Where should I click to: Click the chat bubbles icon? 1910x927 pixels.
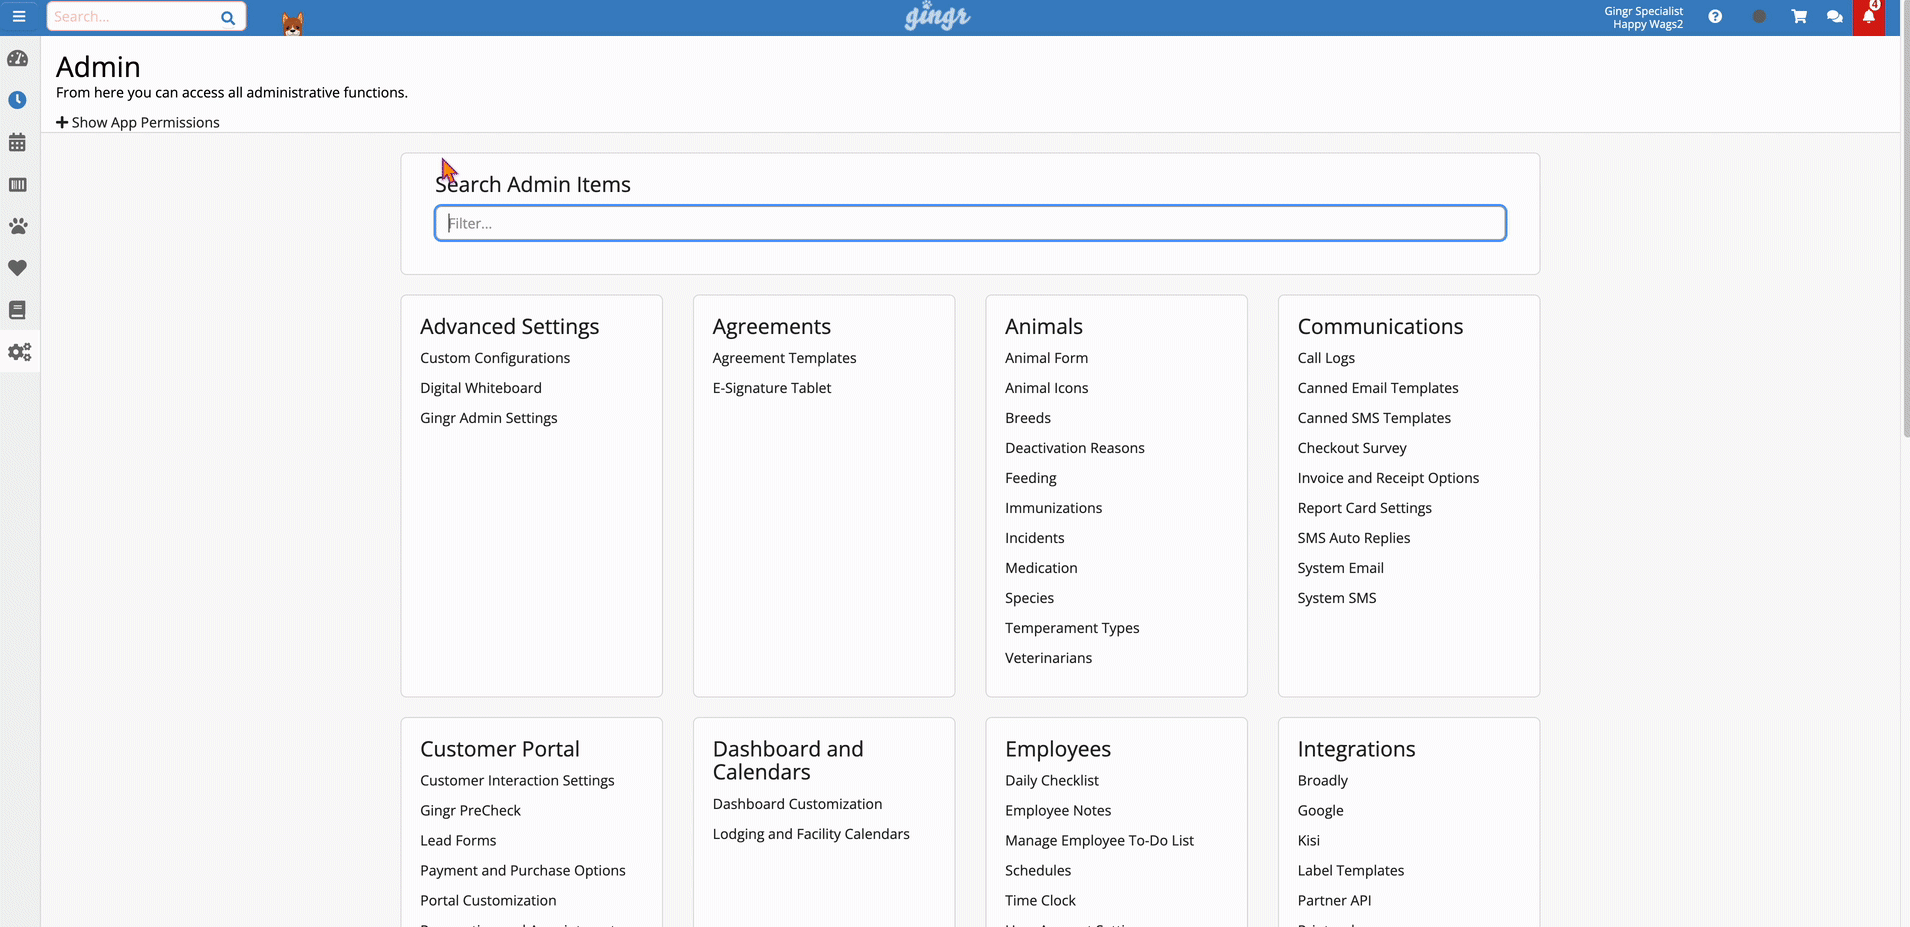tap(1834, 17)
